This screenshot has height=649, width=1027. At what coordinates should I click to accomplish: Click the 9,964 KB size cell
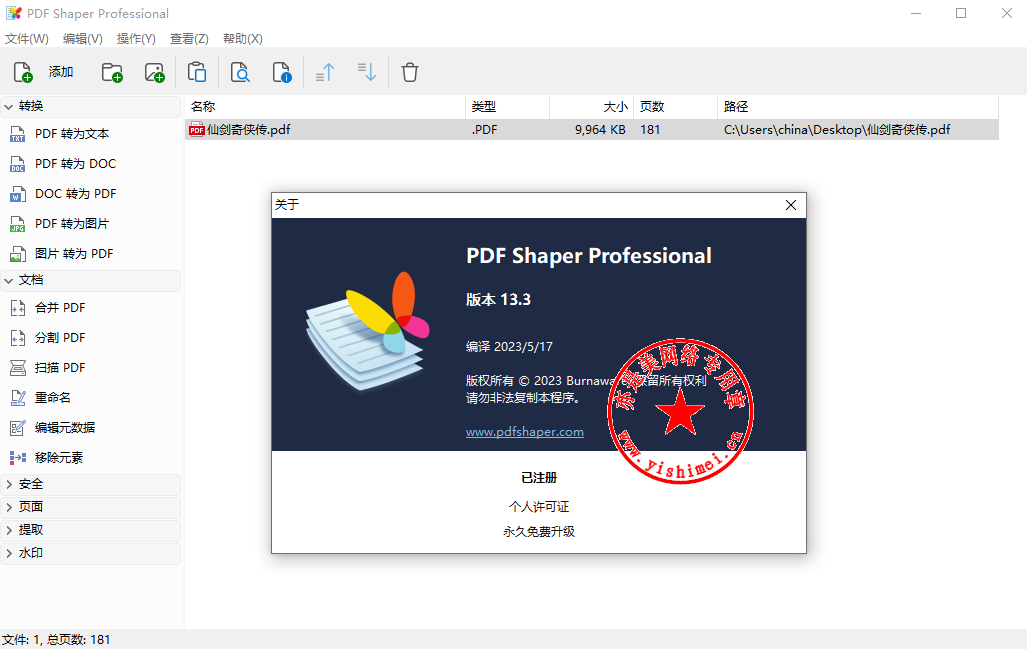click(x=600, y=130)
